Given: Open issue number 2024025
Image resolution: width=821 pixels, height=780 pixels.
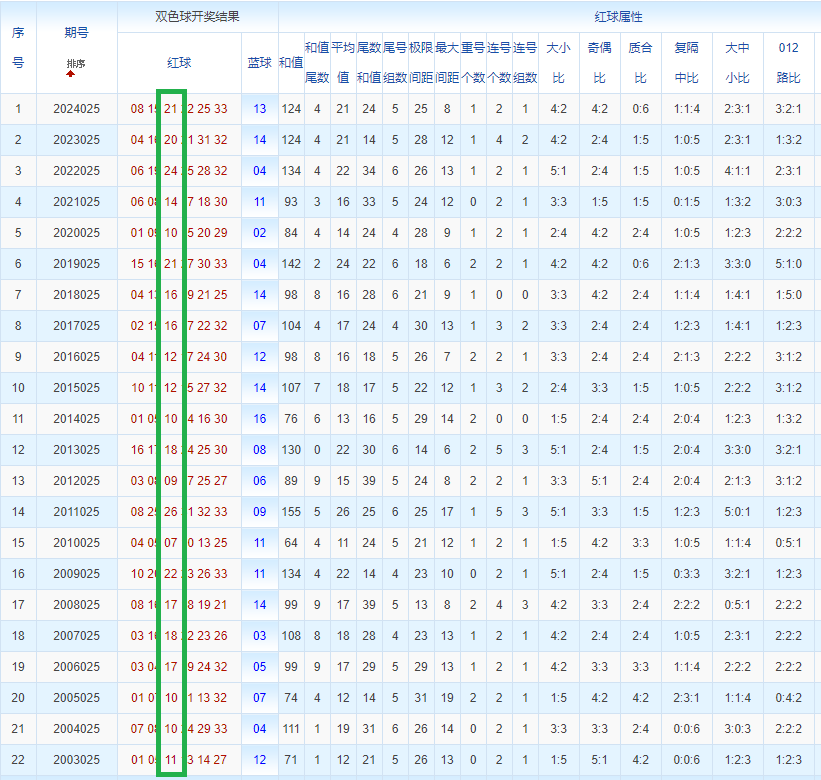Looking at the screenshot, I should click(76, 109).
